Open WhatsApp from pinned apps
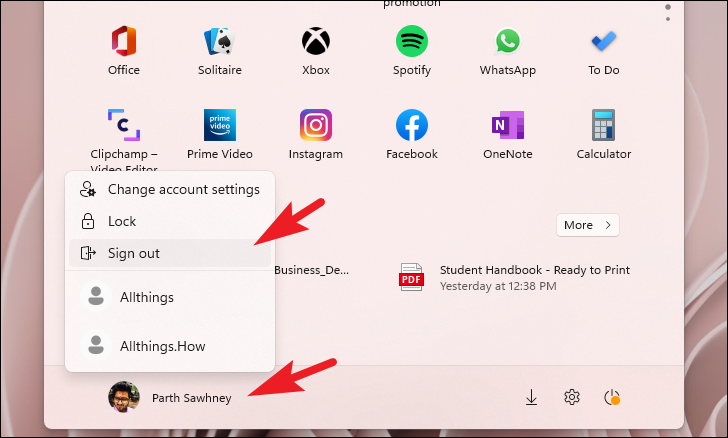The image size is (728, 438). point(507,50)
